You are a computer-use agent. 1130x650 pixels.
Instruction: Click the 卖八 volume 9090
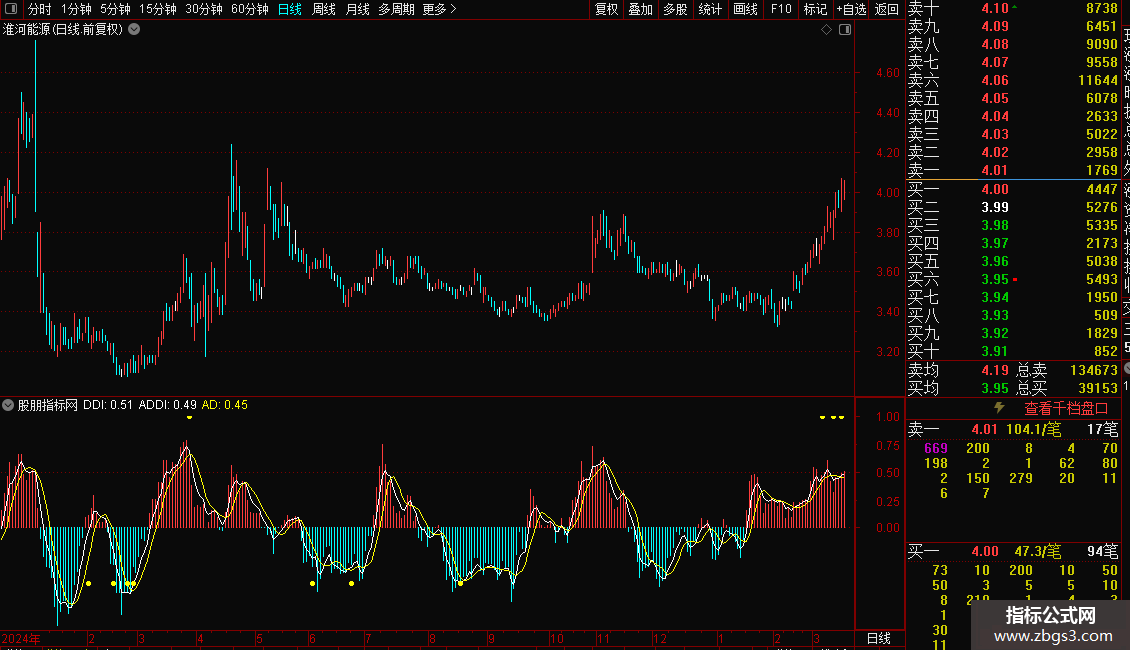click(1101, 44)
